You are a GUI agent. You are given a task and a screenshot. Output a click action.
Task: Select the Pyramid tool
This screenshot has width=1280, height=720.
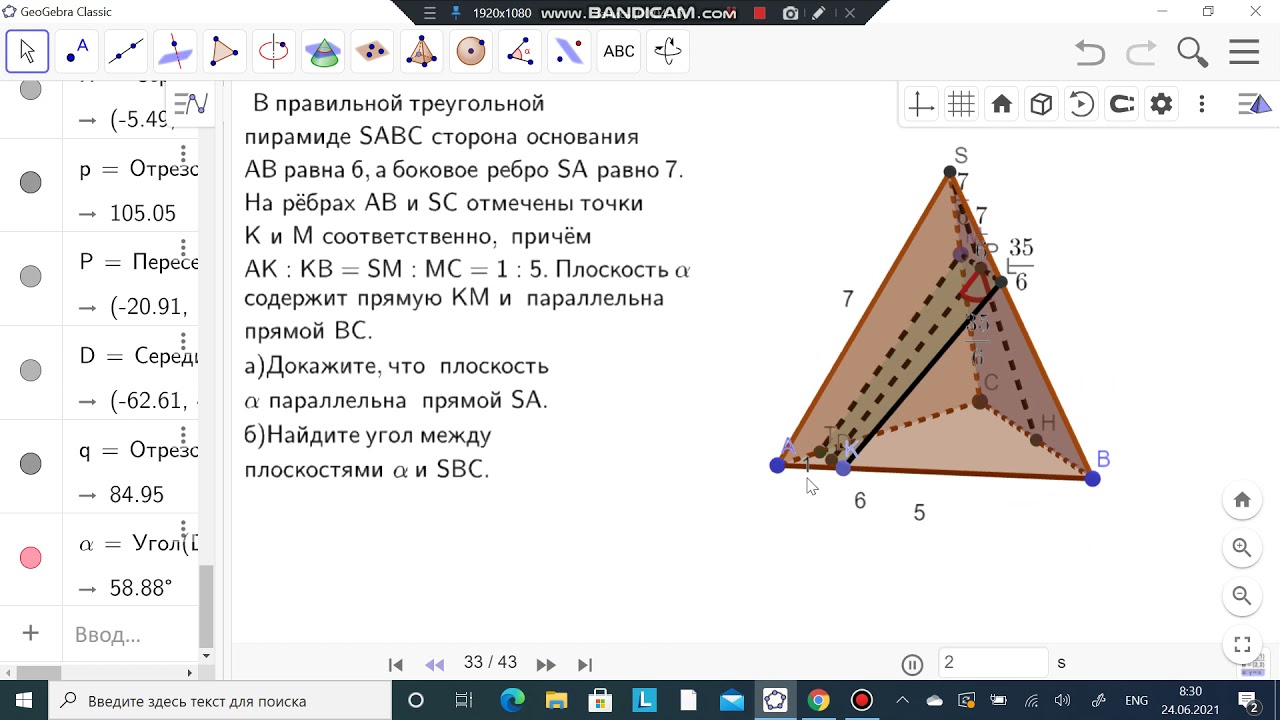tap(421, 51)
